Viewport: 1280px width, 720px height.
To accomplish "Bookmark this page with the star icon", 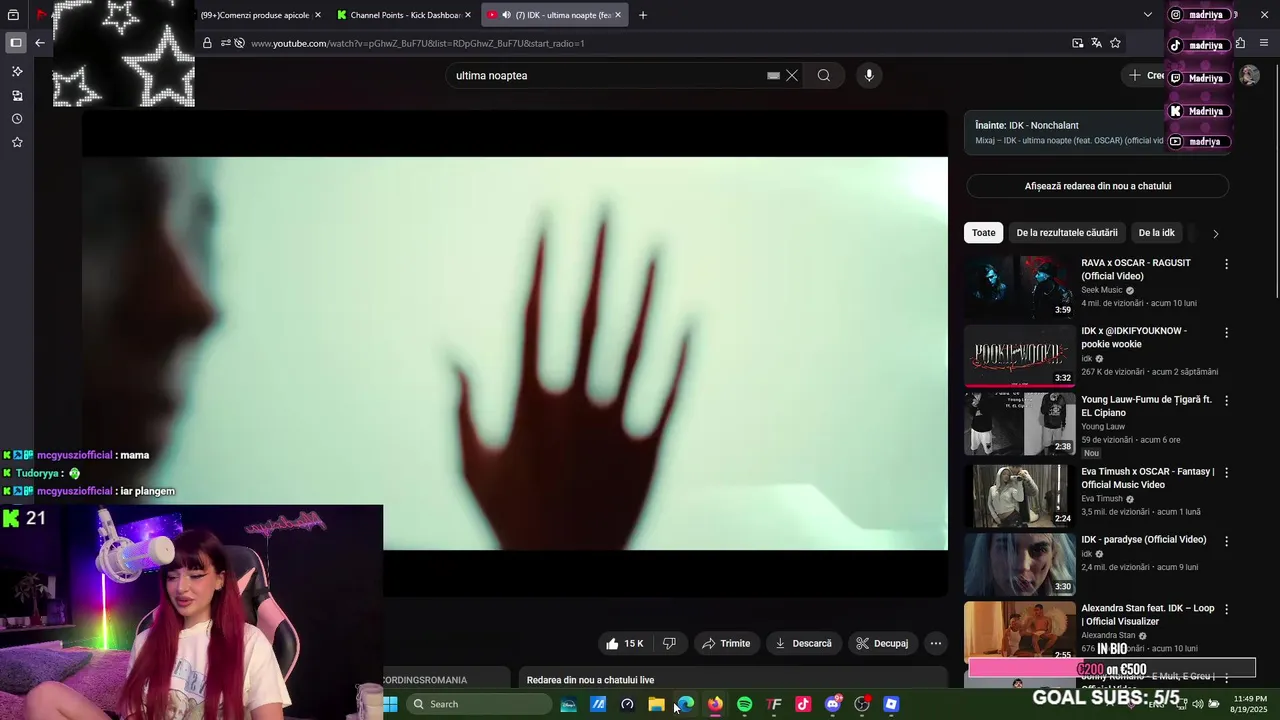I will 1115,43.
